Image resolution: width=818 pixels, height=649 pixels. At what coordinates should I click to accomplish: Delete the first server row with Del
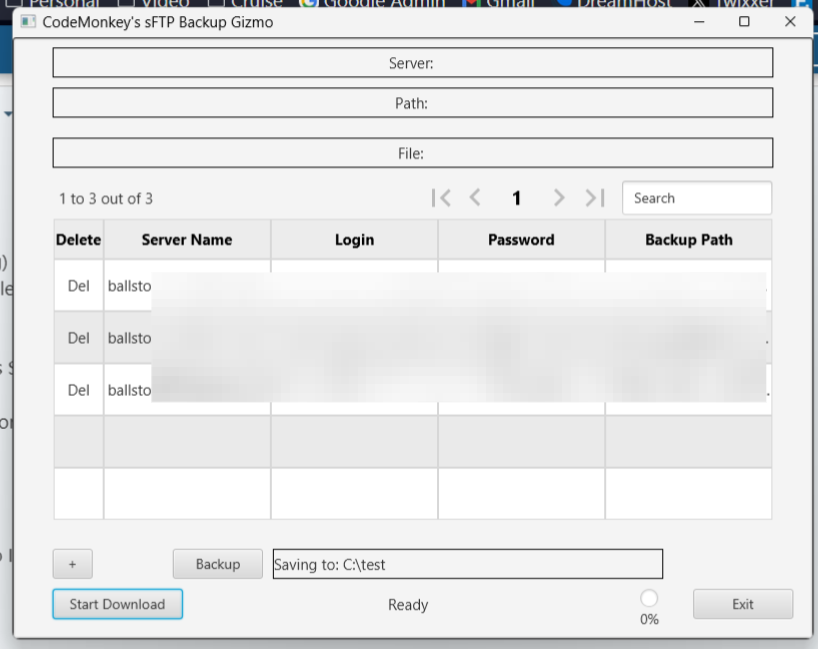click(x=79, y=286)
